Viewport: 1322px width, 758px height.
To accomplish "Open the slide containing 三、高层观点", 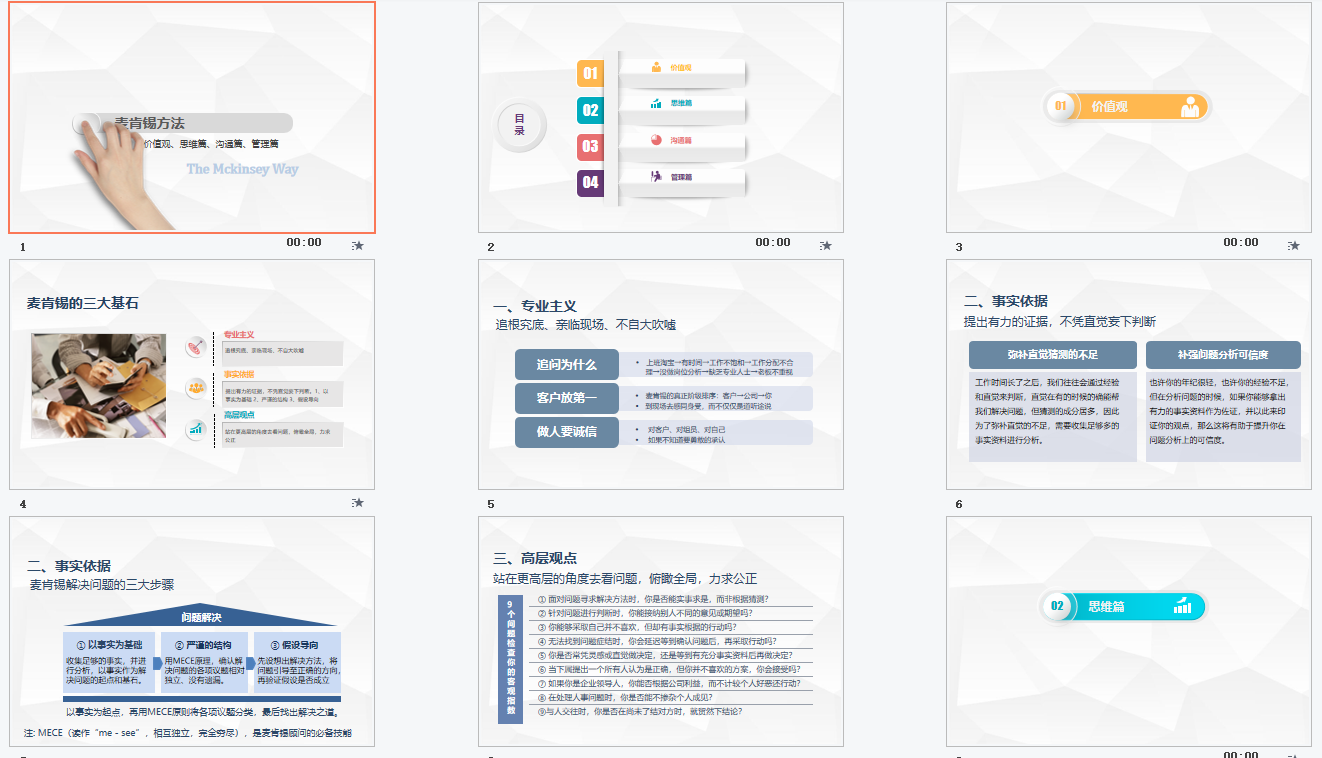I will coord(663,630).
